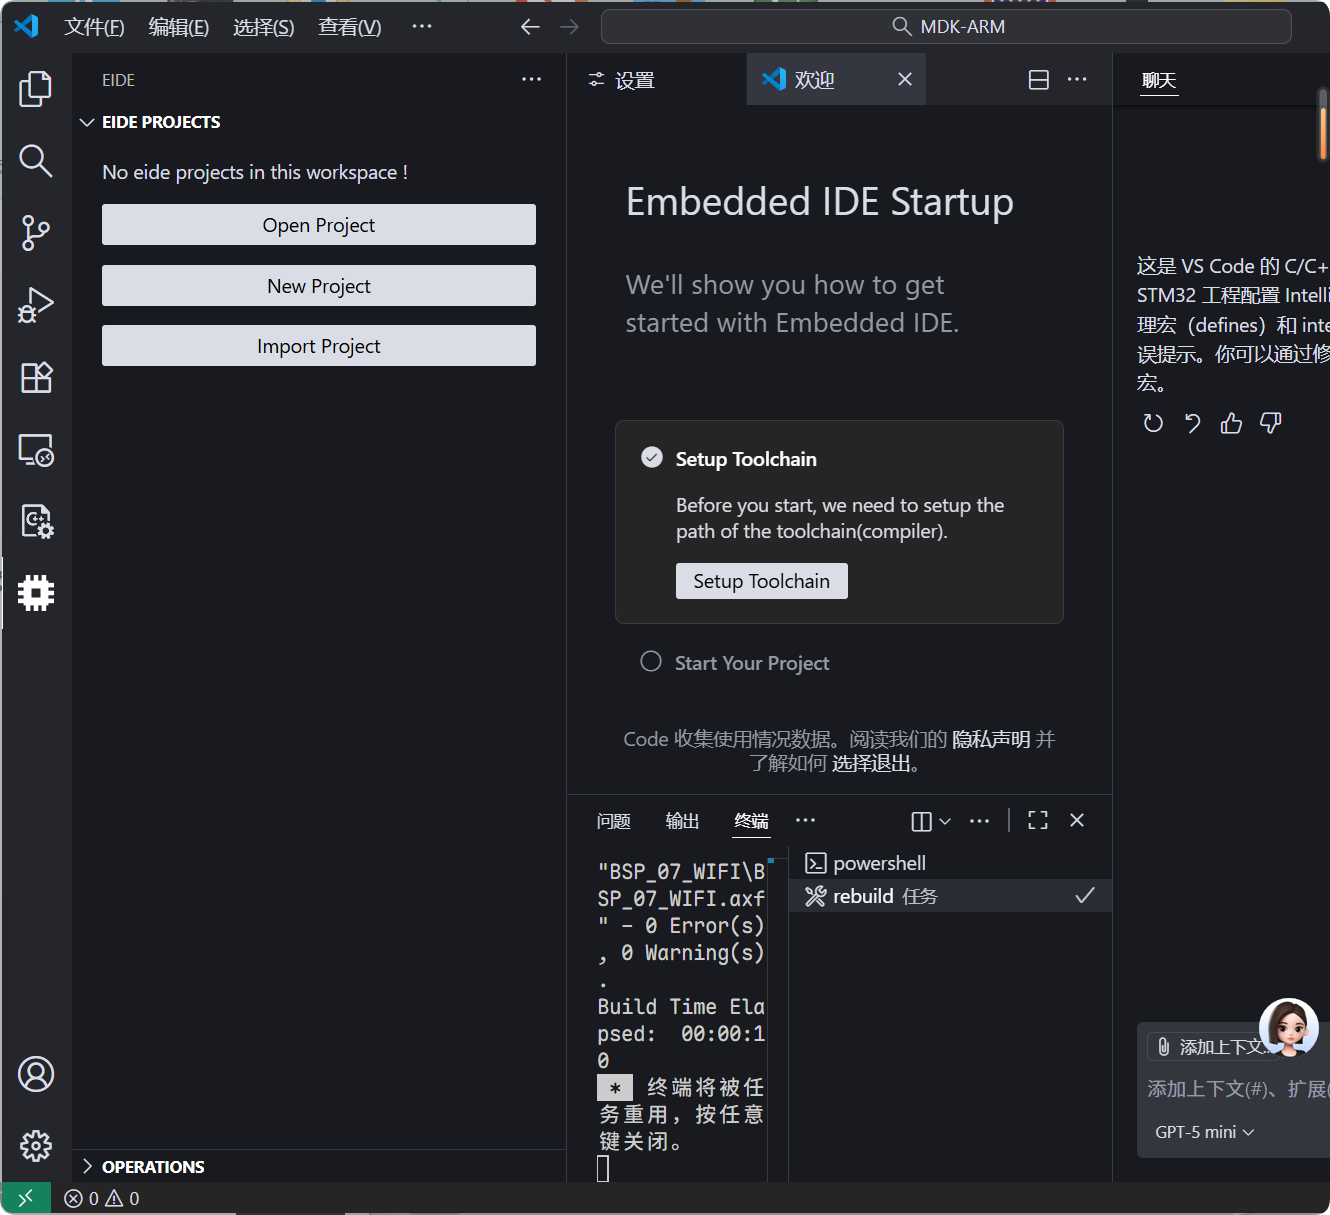
Task: Select the rebuild 任务 terminal entry
Action: [x=950, y=896]
